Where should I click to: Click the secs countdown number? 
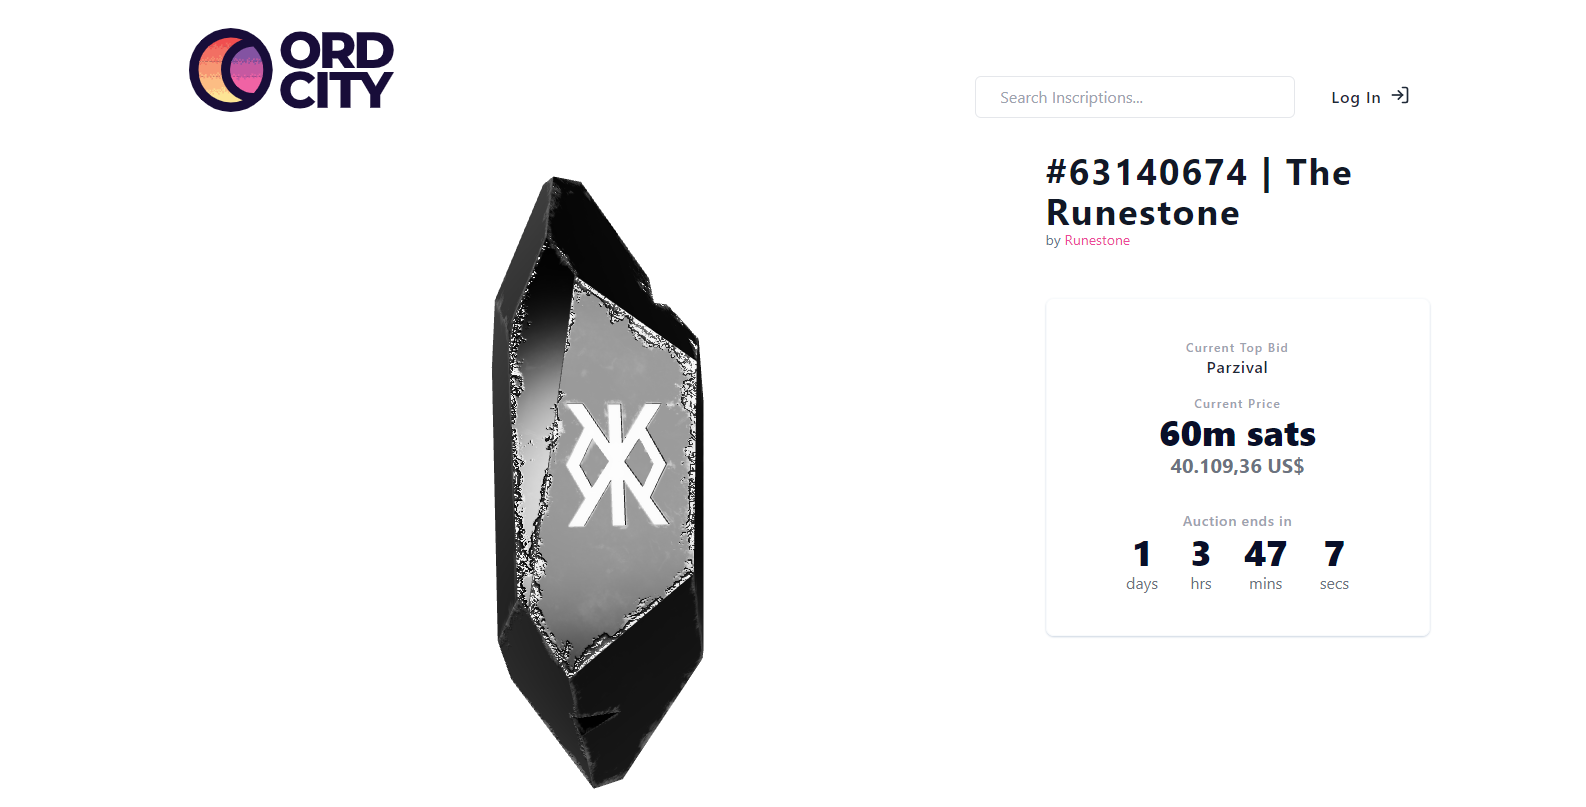[1334, 554]
